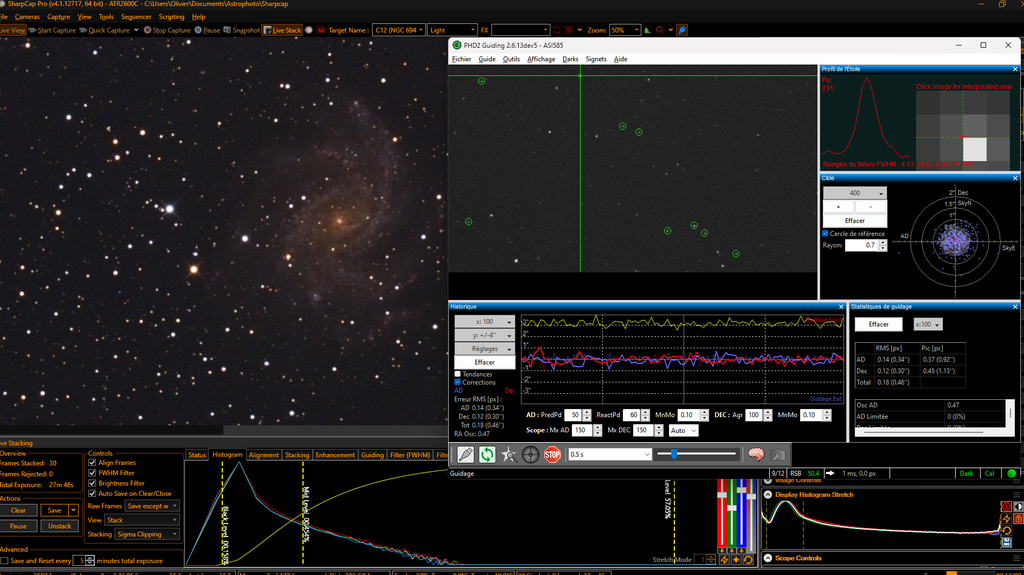Open View Stack dropdown
Screen dimensions: 1024x575
coord(142,520)
